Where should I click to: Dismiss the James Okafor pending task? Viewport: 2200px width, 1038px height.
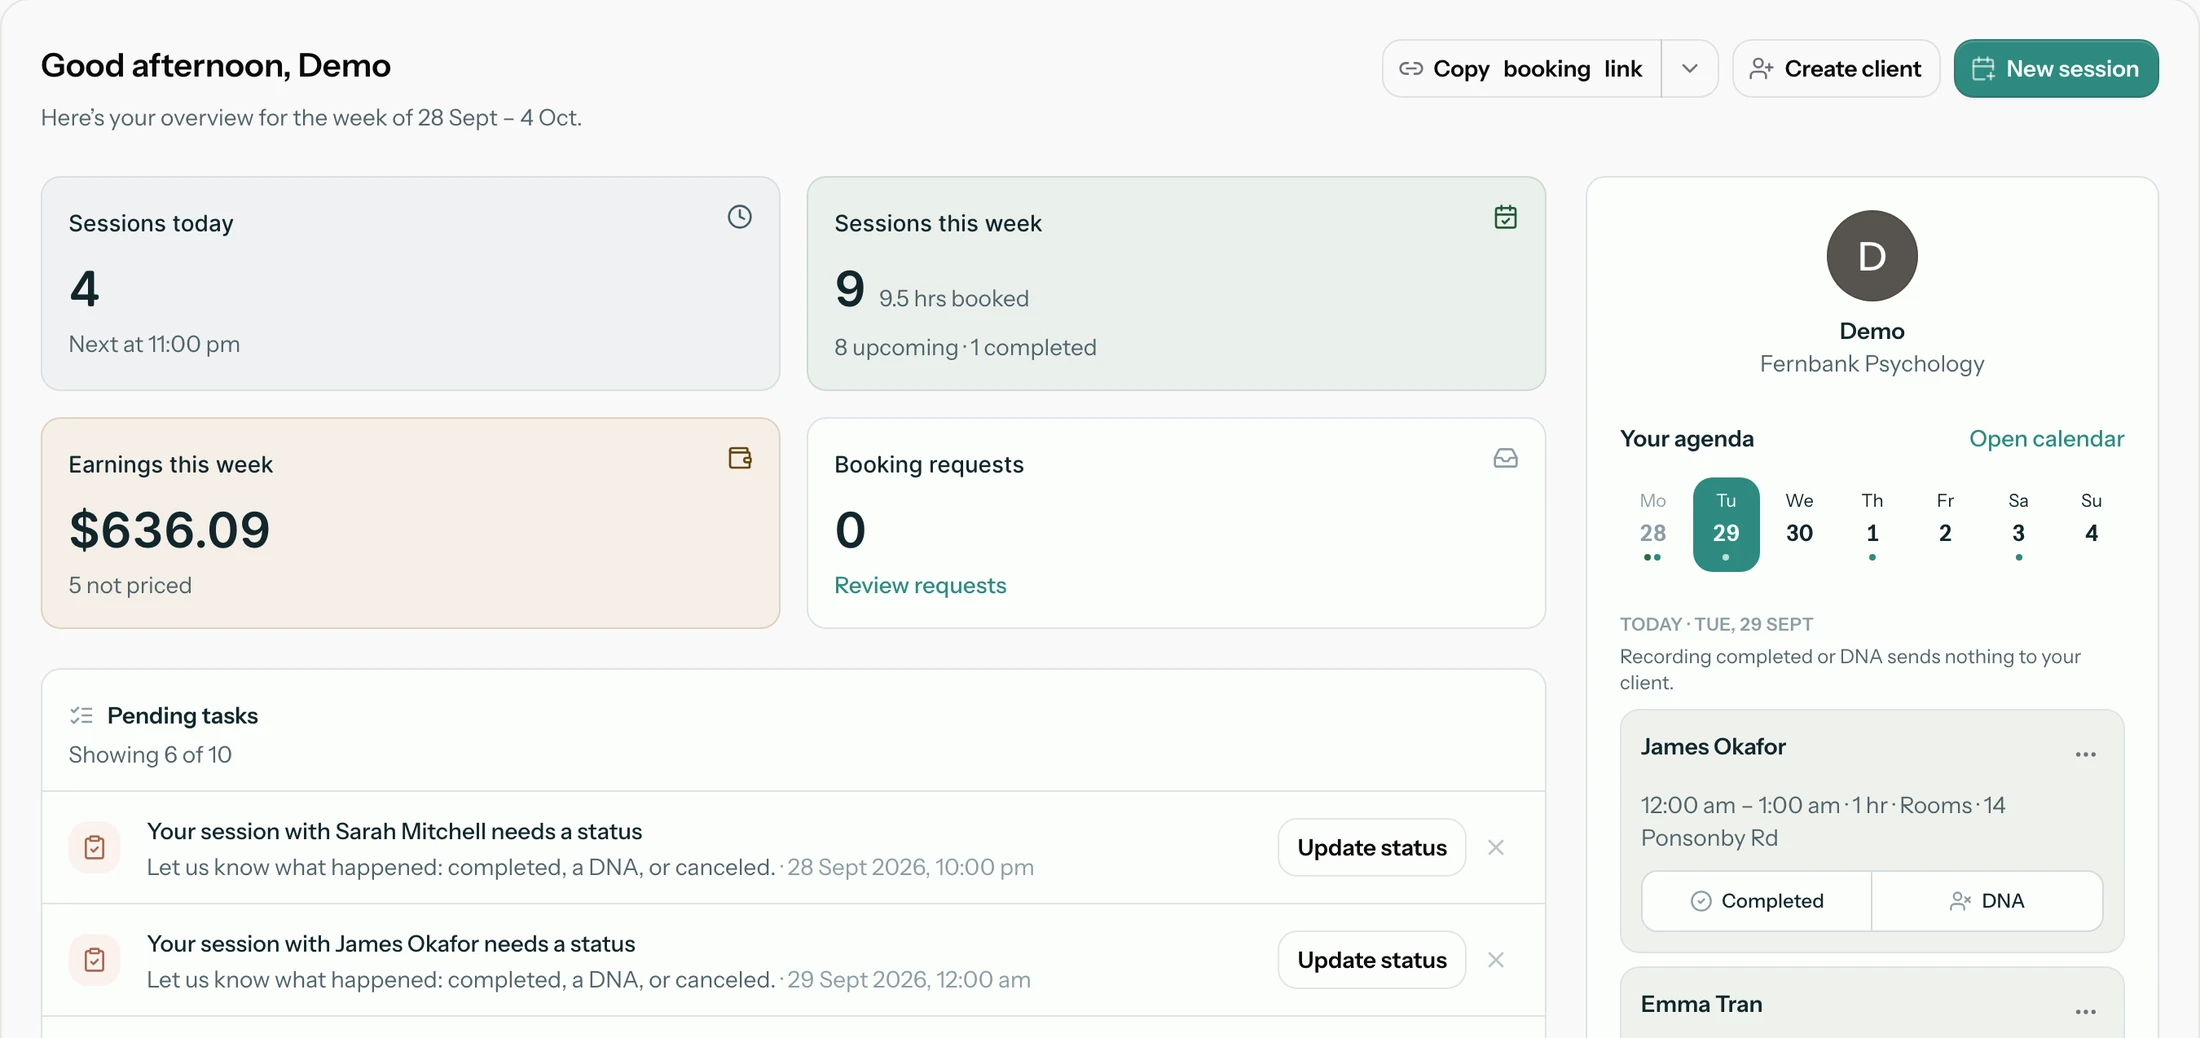coord(1496,960)
